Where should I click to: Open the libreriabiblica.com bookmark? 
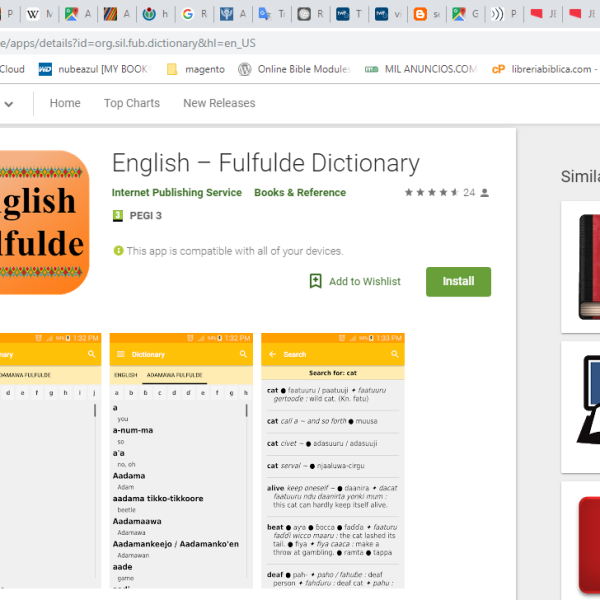coord(545,69)
